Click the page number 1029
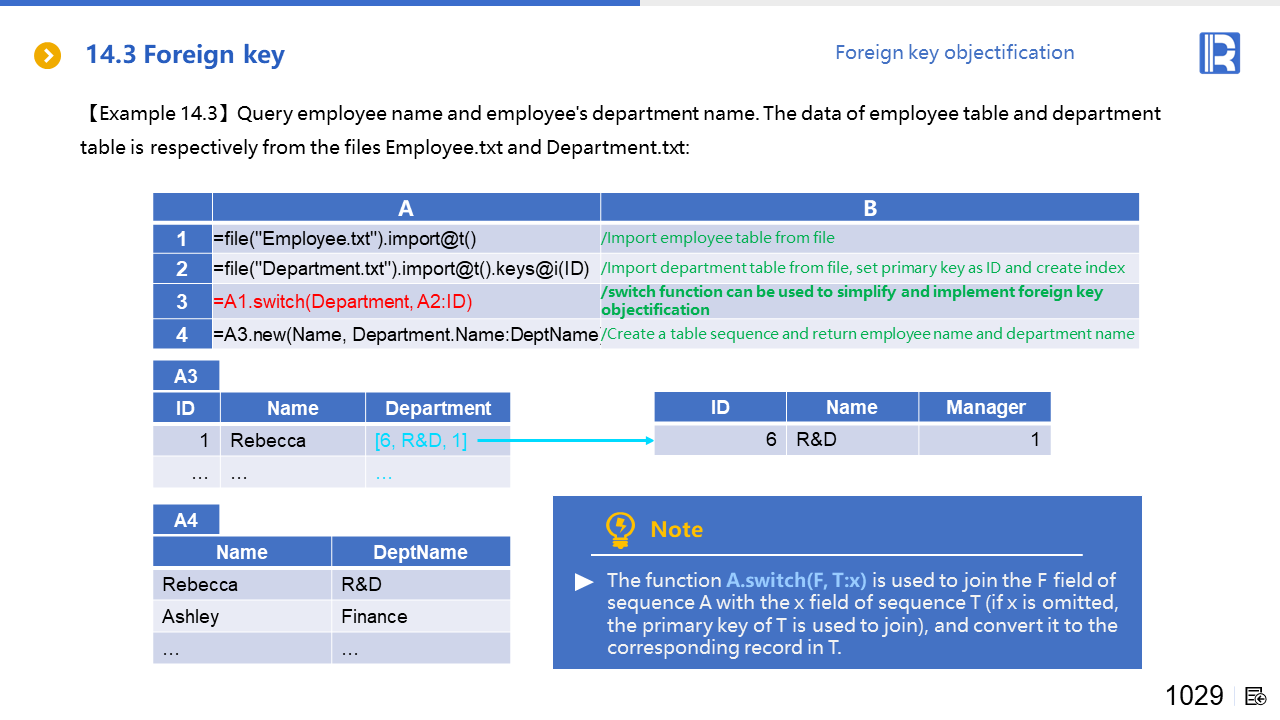 [1194, 696]
